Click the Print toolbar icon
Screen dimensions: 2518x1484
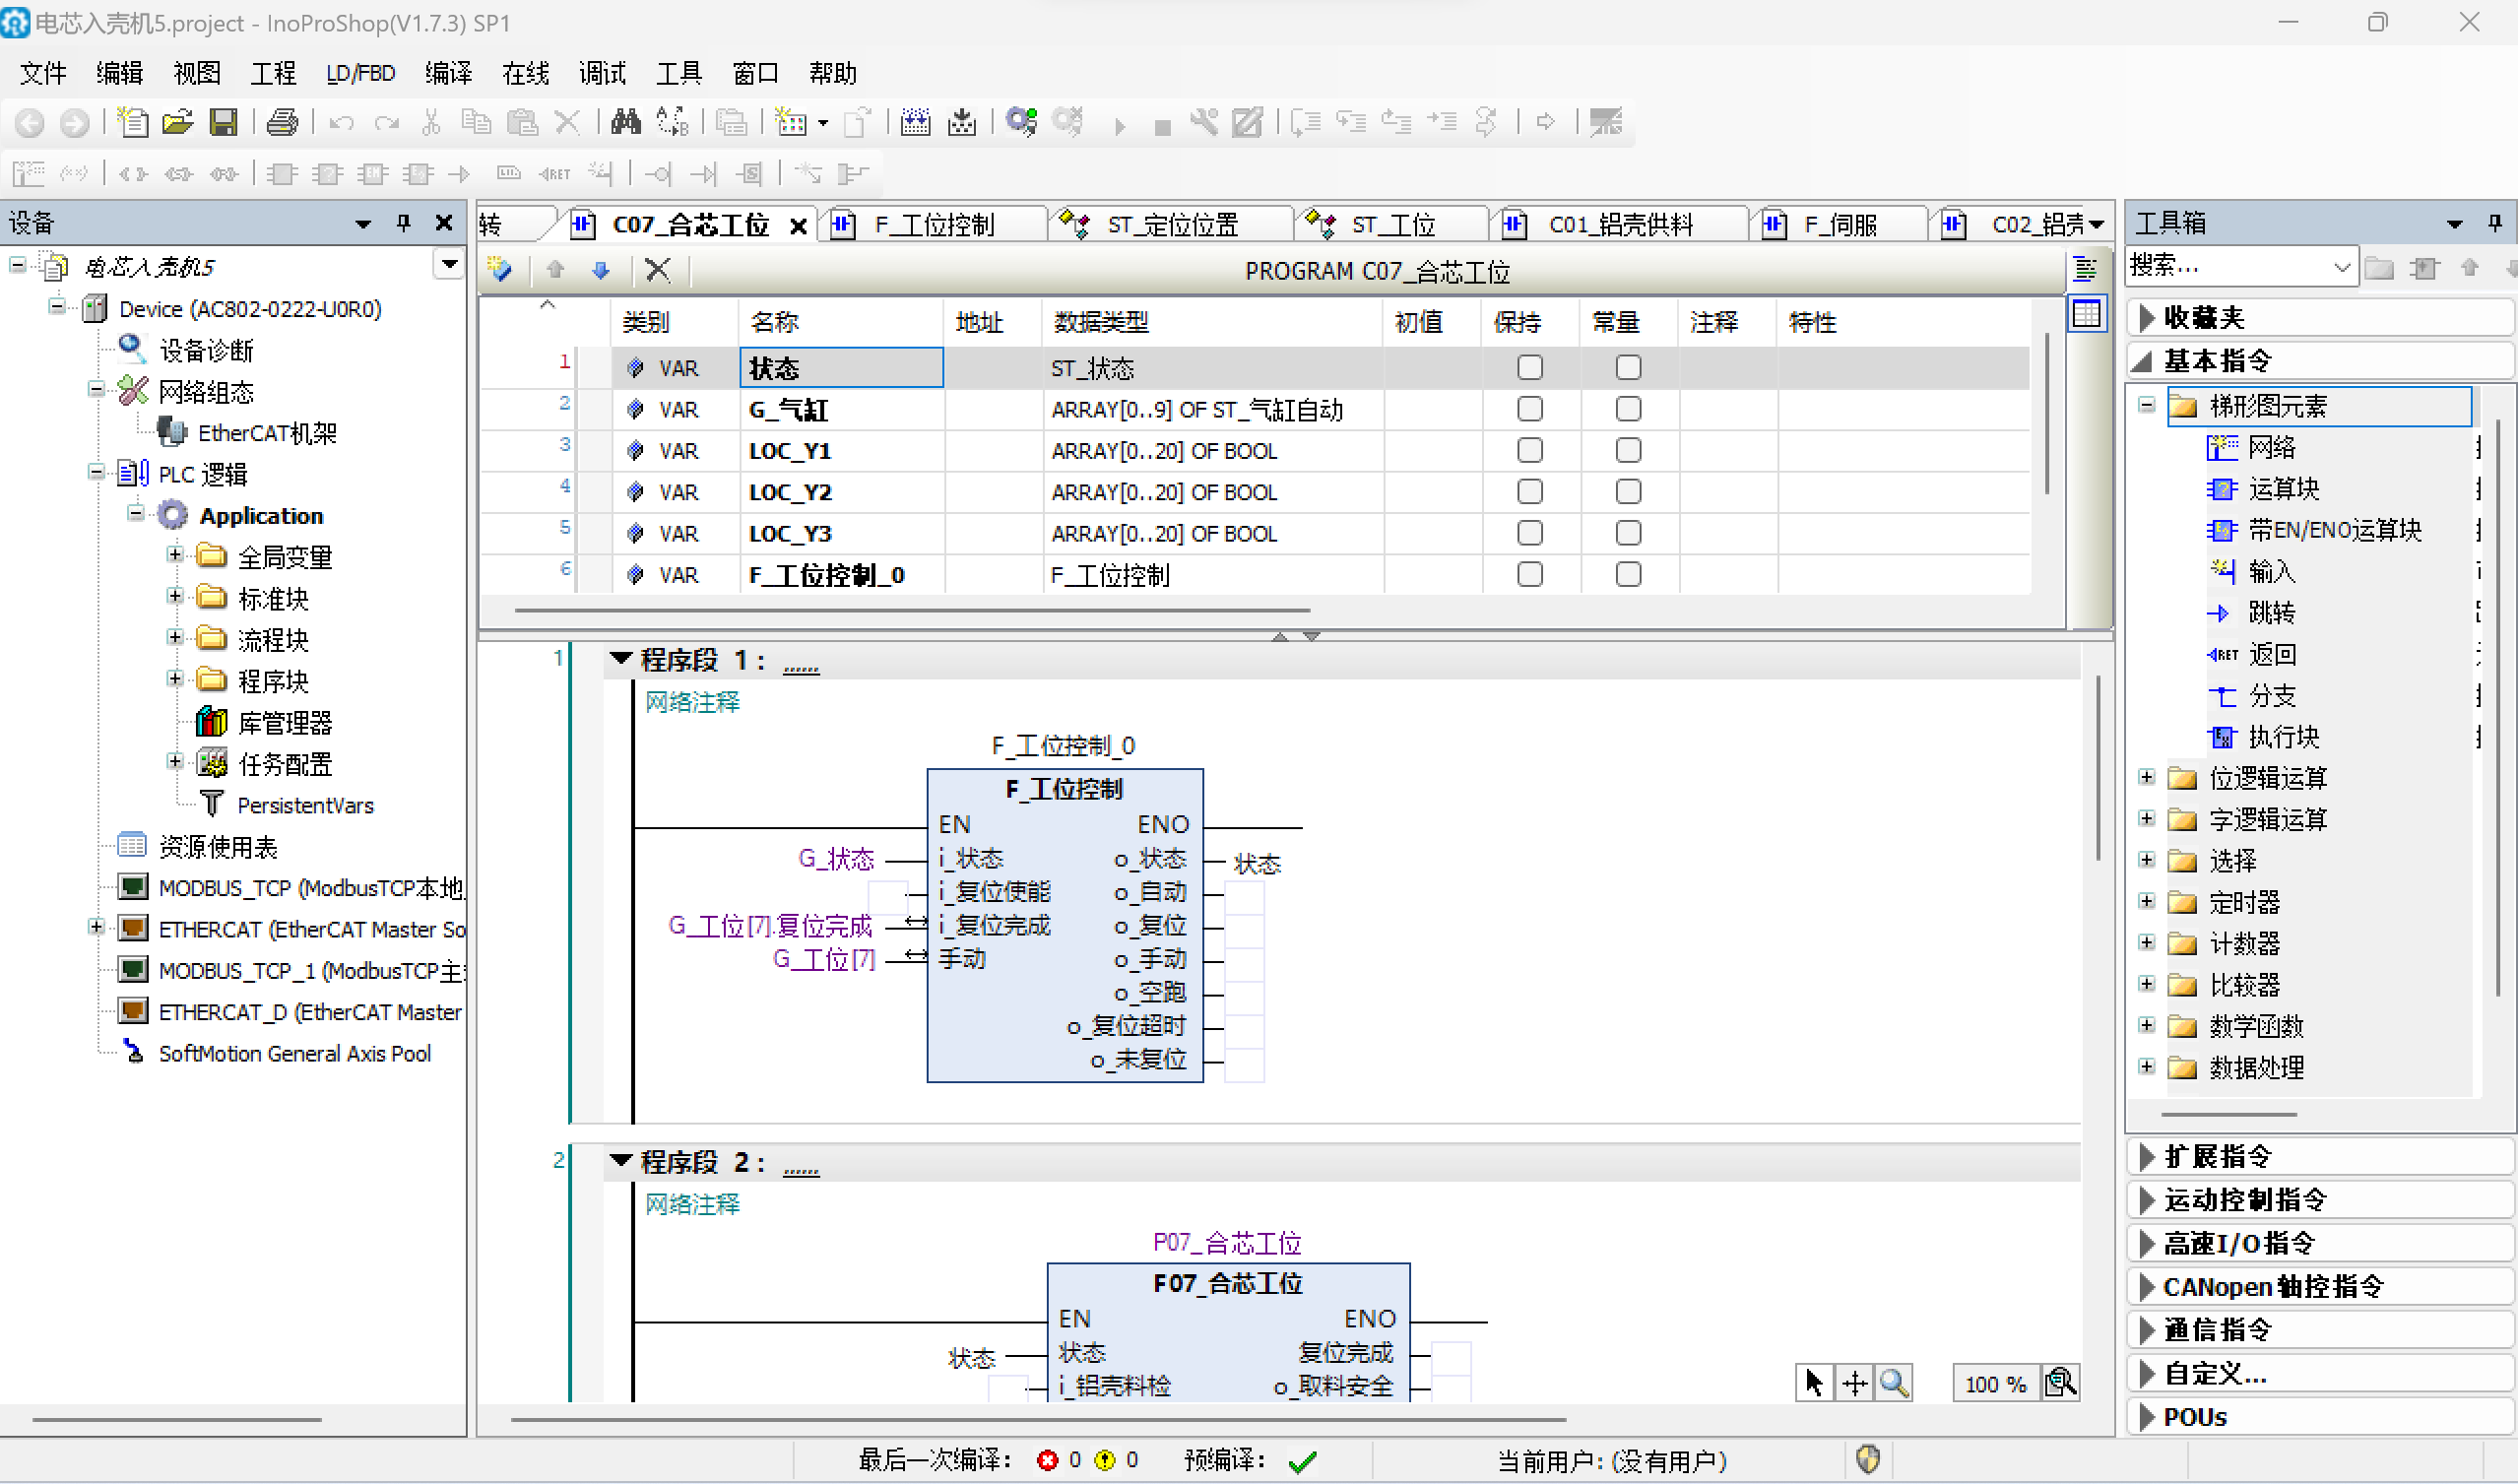point(282,122)
